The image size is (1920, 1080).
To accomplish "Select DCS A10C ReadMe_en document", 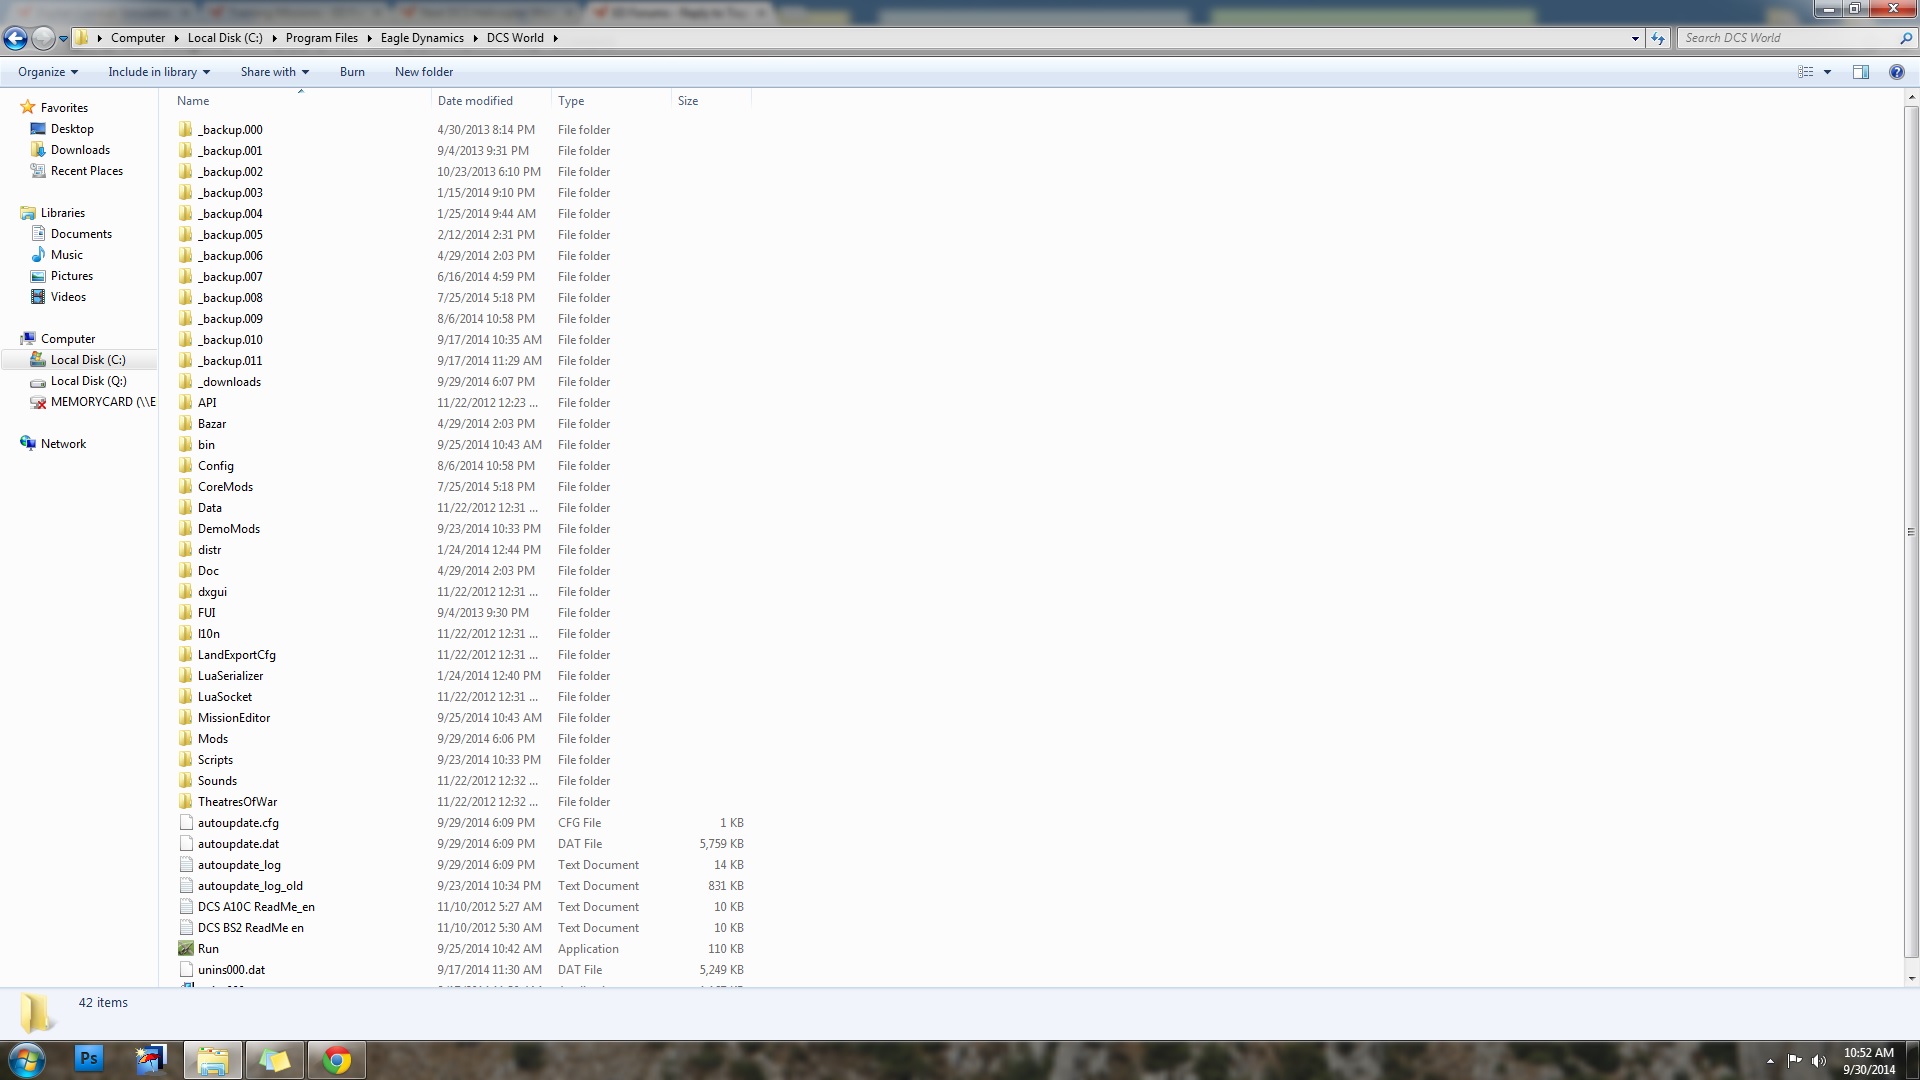I will click(x=256, y=907).
